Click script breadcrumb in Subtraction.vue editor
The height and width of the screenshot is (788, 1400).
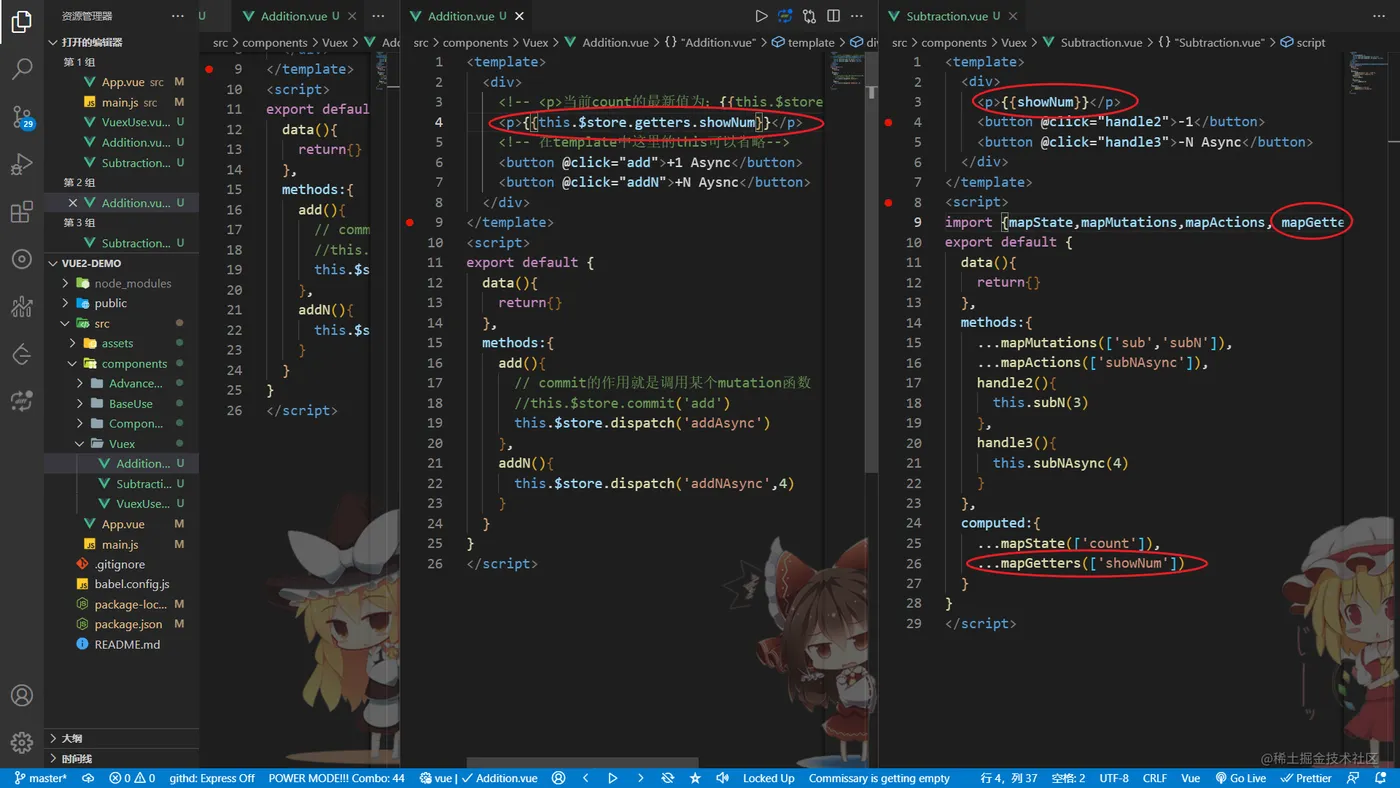click(x=1302, y=42)
